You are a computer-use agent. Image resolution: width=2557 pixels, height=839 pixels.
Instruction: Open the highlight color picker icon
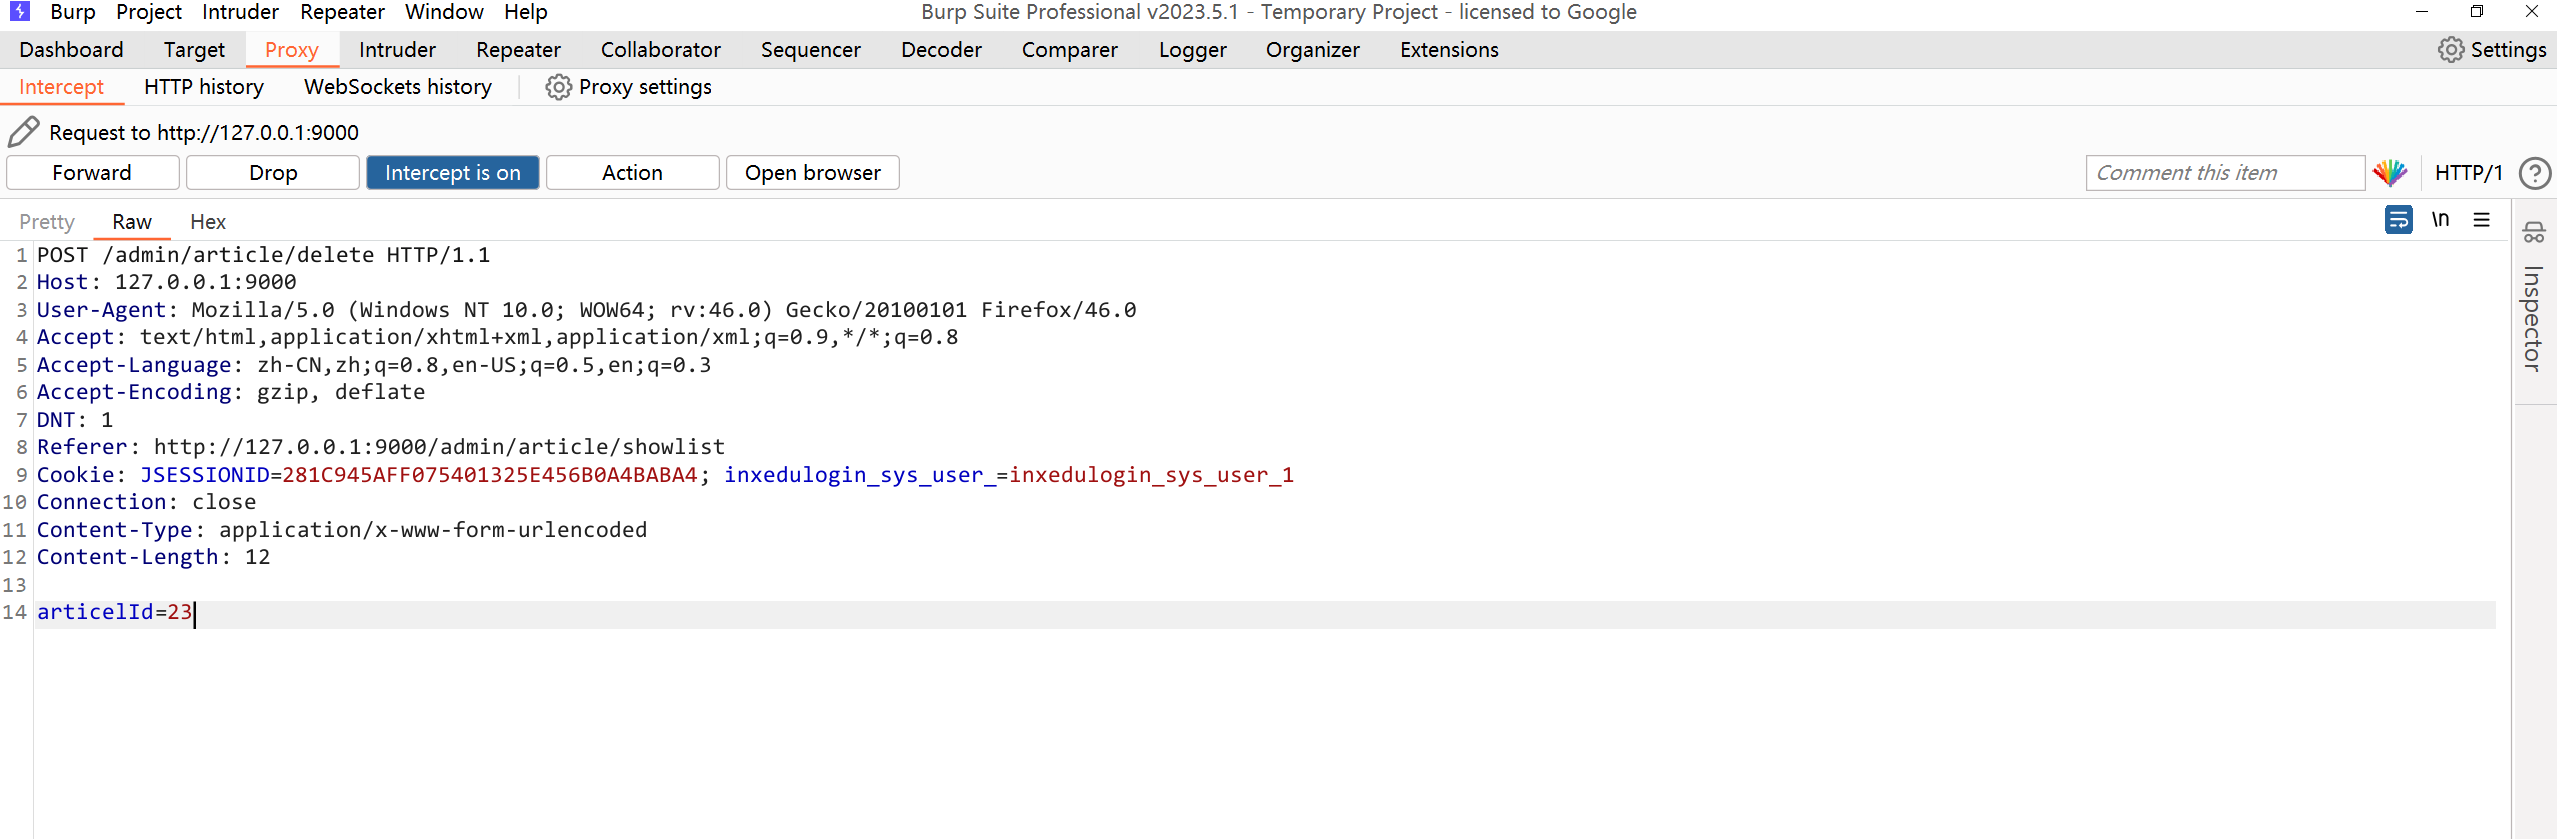coord(2390,173)
